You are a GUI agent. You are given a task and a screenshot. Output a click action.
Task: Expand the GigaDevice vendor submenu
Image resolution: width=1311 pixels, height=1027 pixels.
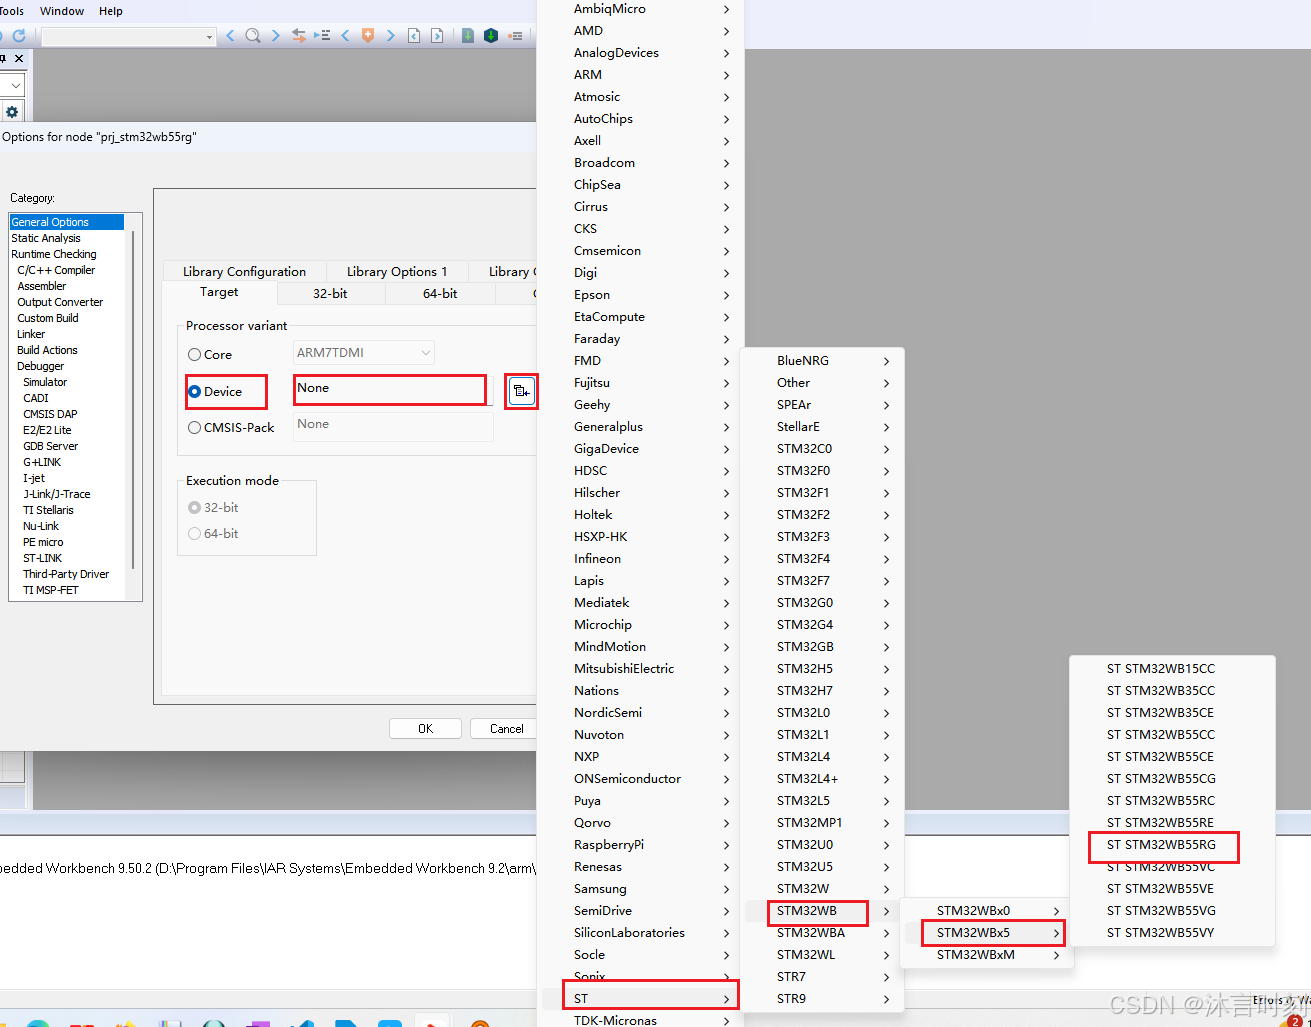[640, 449]
